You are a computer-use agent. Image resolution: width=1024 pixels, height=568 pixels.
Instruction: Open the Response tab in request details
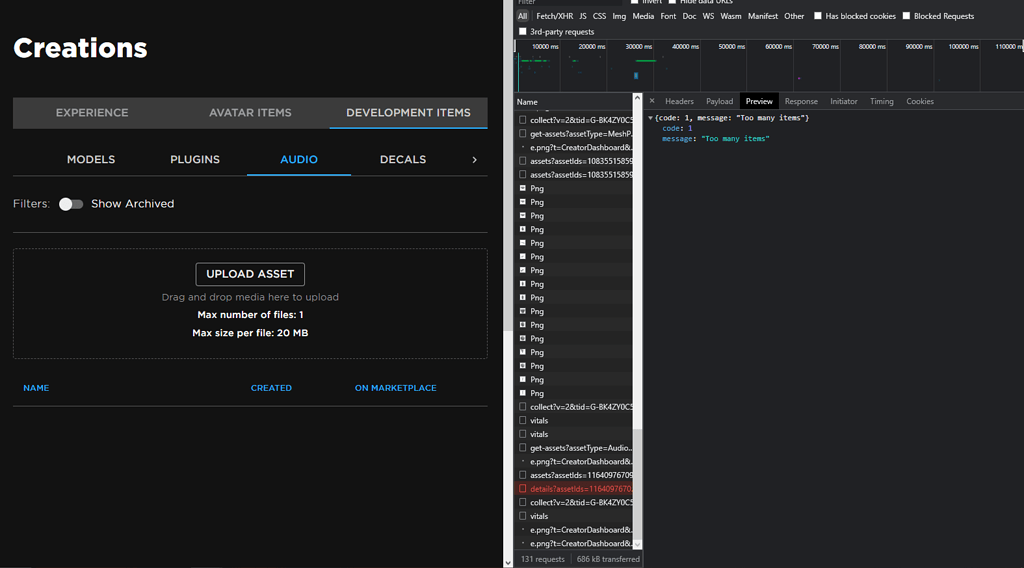801,101
